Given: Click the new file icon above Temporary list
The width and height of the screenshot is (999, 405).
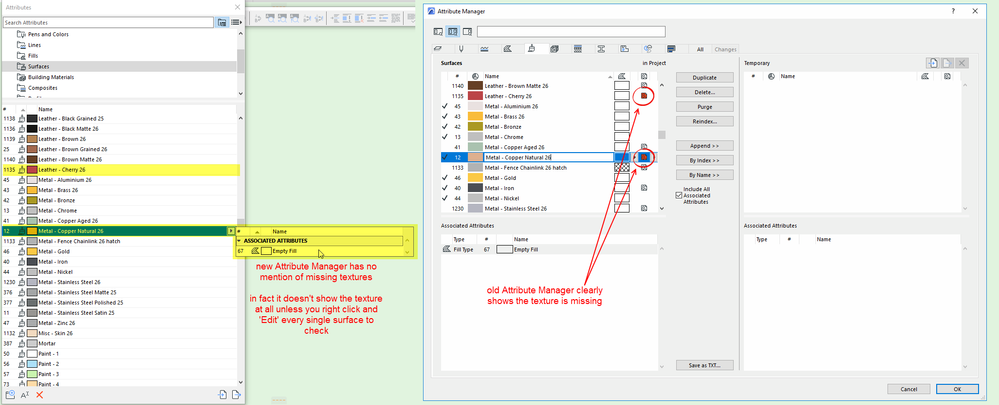Looking at the screenshot, I should [931, 63].
